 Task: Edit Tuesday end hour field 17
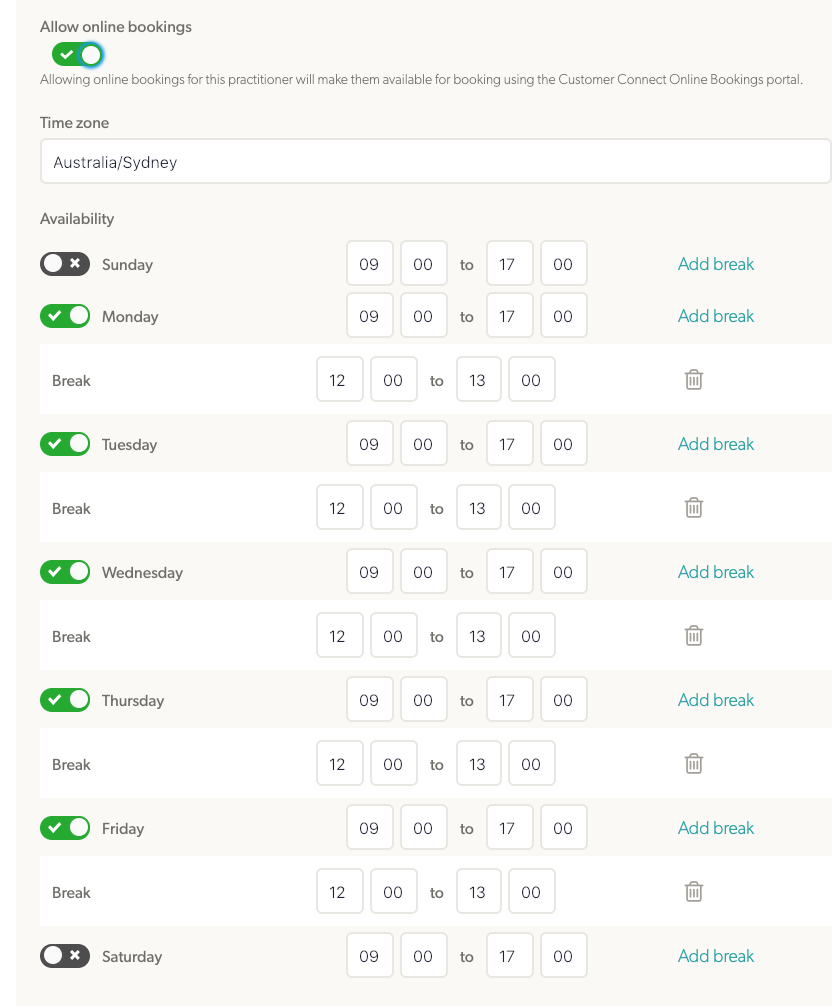click(509, 443)
